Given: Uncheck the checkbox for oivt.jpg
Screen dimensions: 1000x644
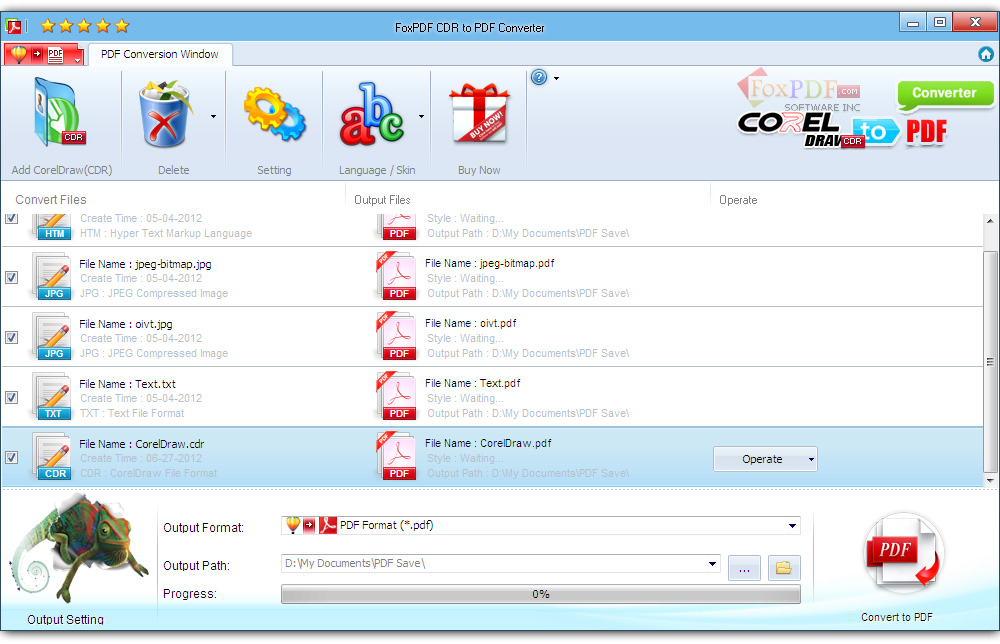Looking at the screenshot, I should tap(11, 337).
